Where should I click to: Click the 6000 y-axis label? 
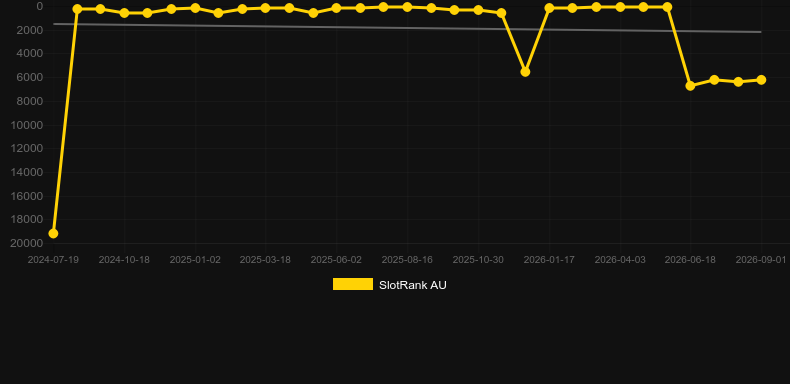coord(30,78)
